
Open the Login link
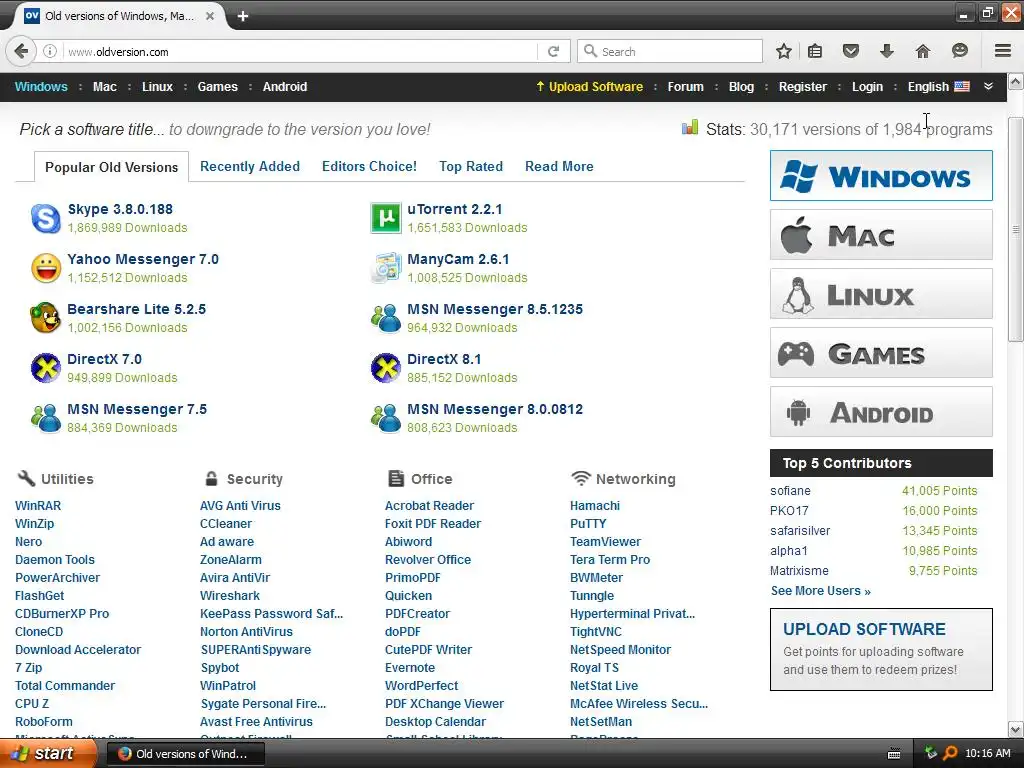(x=867, y=87)
